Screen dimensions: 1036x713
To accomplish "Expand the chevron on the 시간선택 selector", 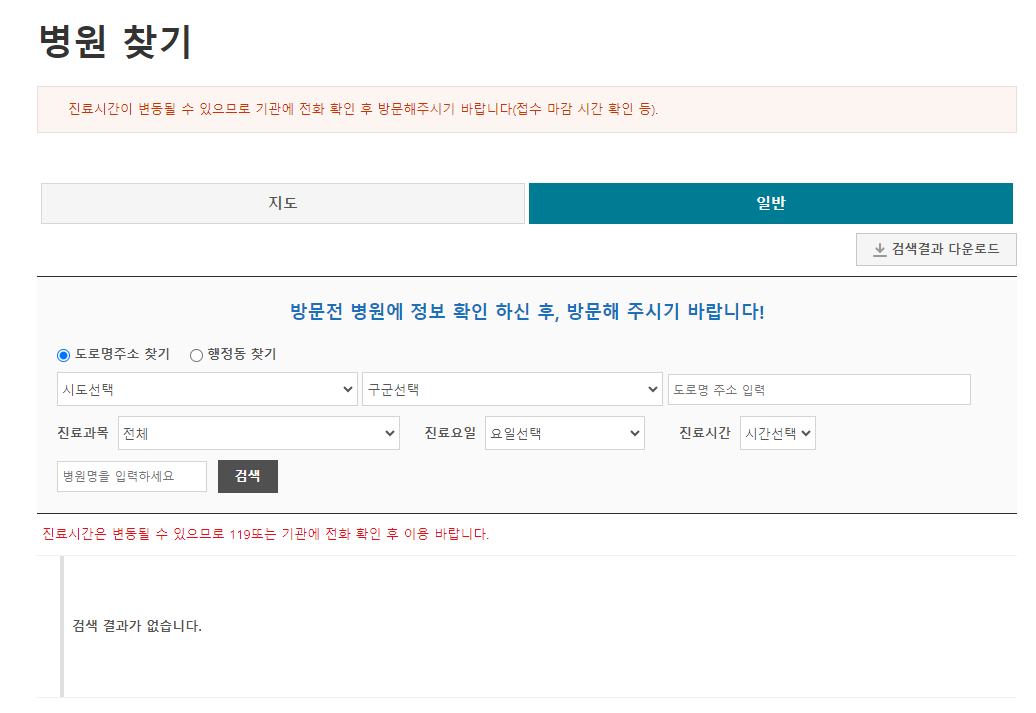I will click(x=807, y=433).
